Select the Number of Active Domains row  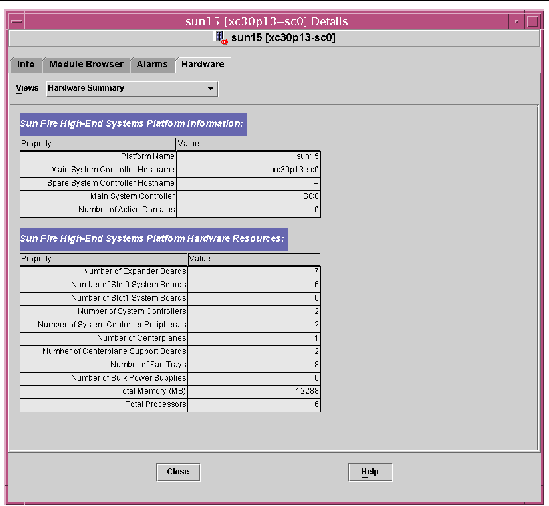pyautogui.click(x=170, y=209)
